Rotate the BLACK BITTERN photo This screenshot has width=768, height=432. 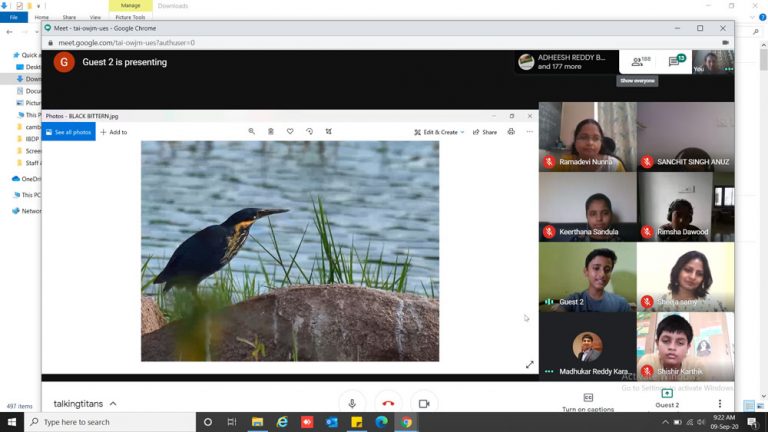coord(309,132)
